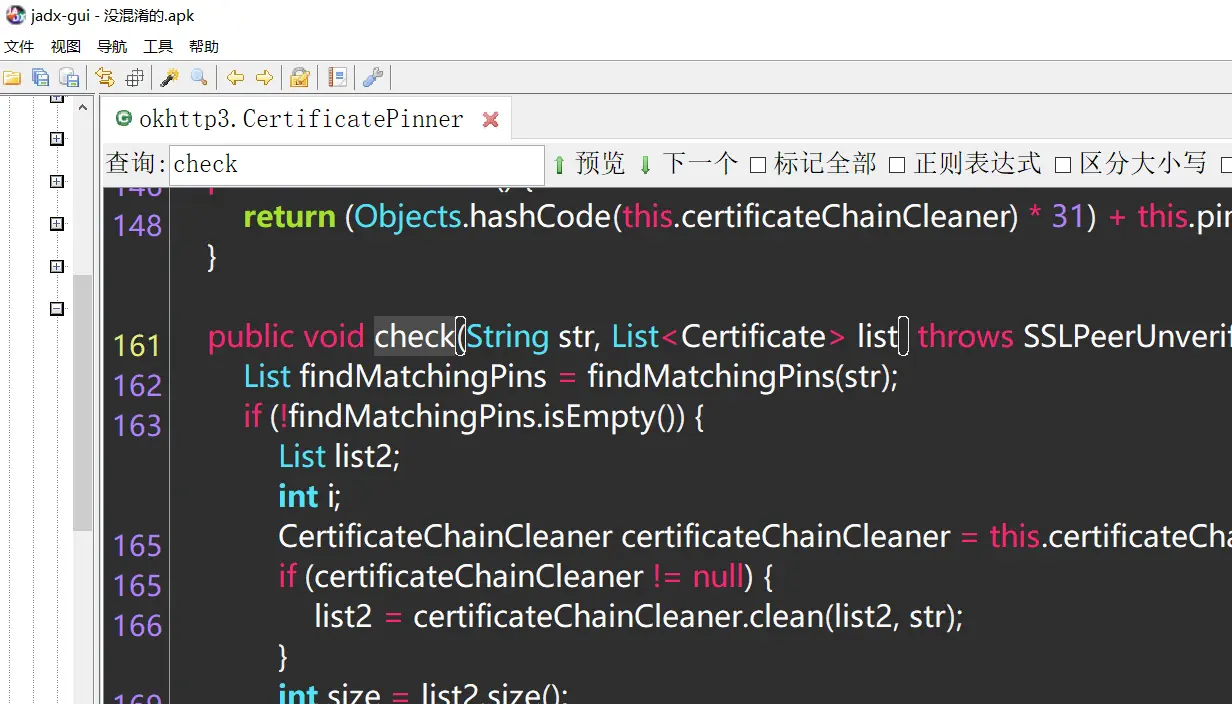Toggle the deobfuscation lock icon
Screen dimensions: 1232x704
pyautogui.click(x=299, y=77)
